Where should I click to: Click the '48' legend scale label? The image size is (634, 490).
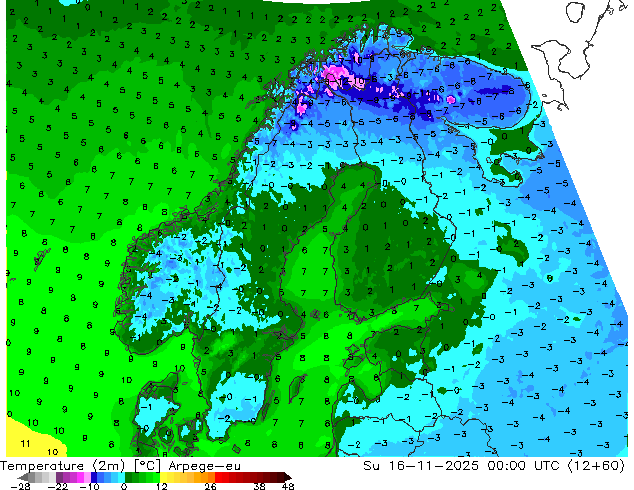(288, 486)
